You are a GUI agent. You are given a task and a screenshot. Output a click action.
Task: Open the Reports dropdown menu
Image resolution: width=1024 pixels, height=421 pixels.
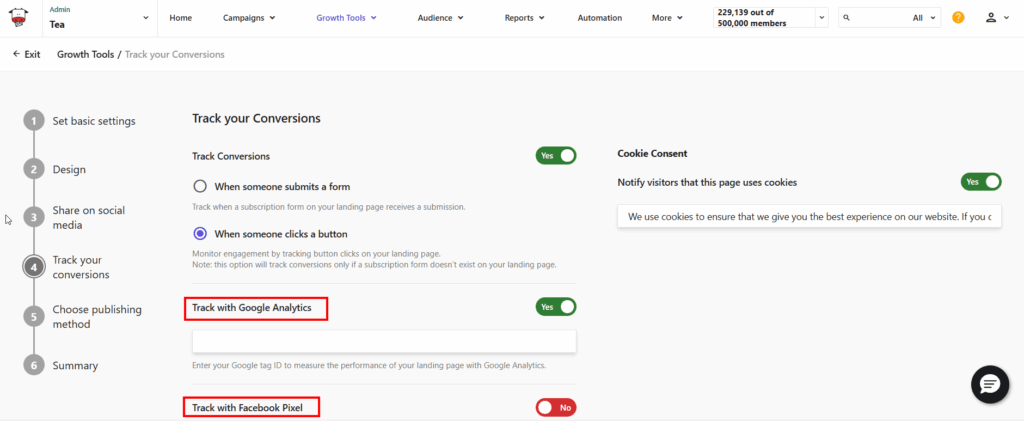pos(524,18)
